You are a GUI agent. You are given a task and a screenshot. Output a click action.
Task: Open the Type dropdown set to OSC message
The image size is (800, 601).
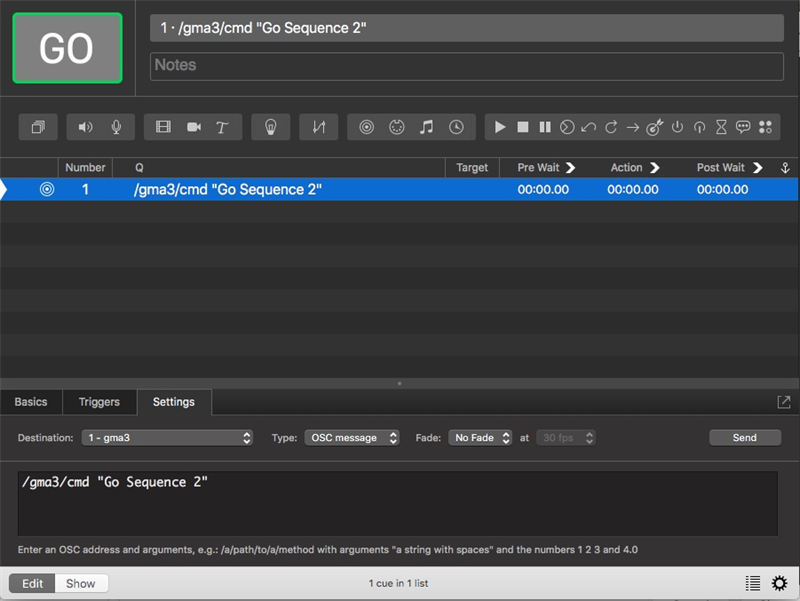[x=352, y=438]
